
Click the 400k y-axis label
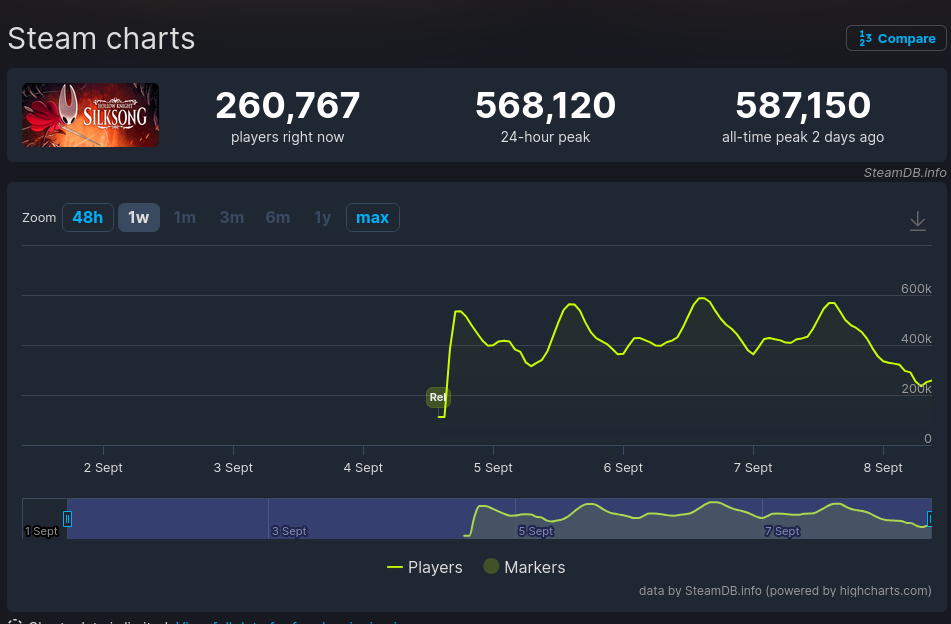tap(916, 338)
